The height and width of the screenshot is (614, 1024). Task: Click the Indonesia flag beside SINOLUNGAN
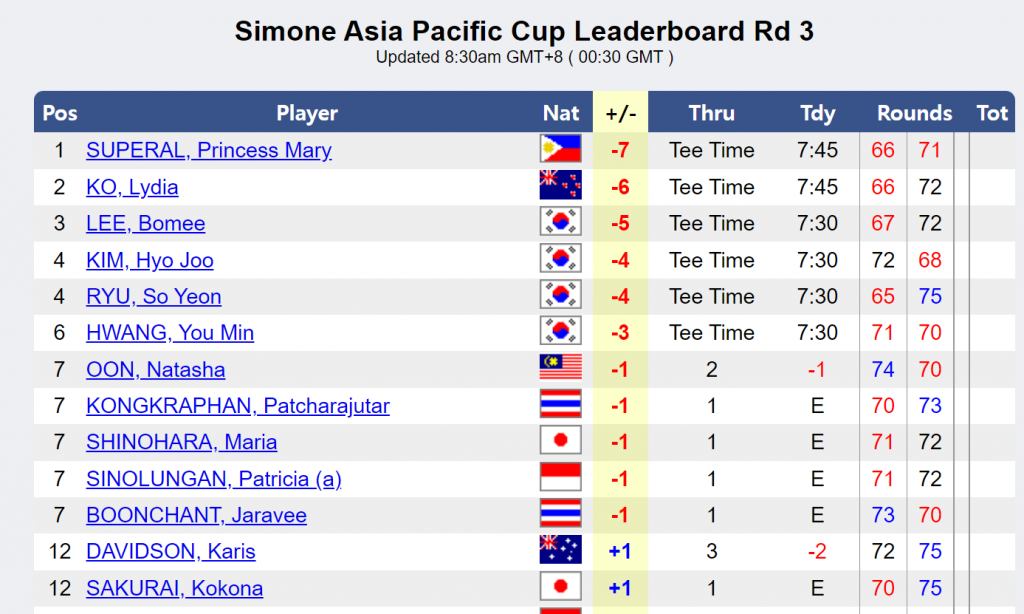(x=560, y=479)
